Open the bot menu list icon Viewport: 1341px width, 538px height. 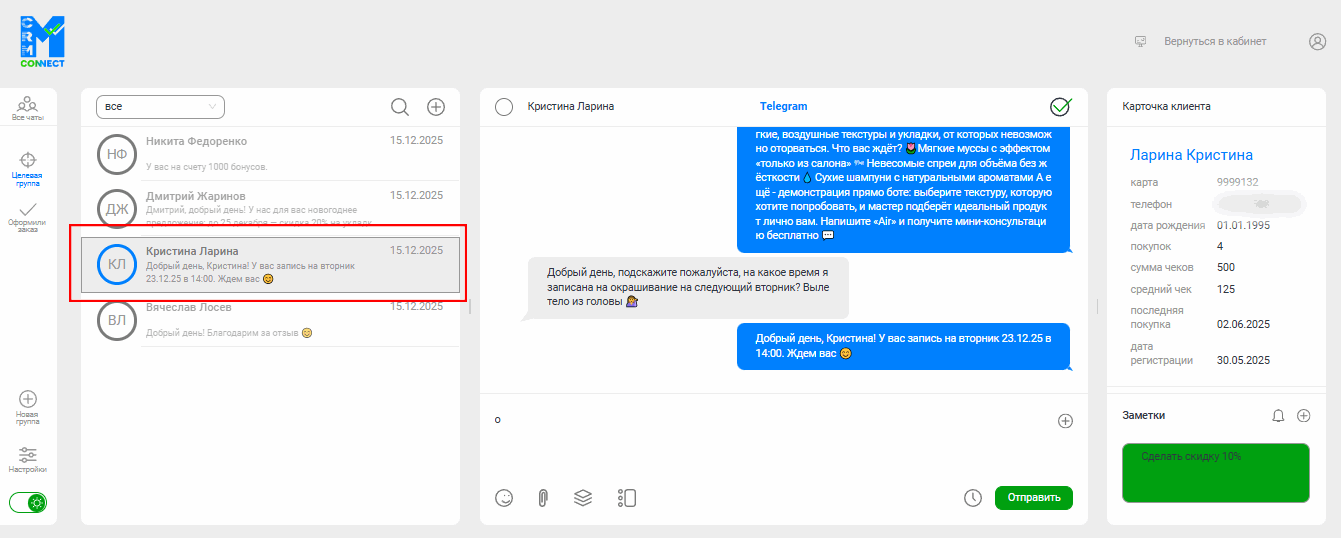coord(627,497)
